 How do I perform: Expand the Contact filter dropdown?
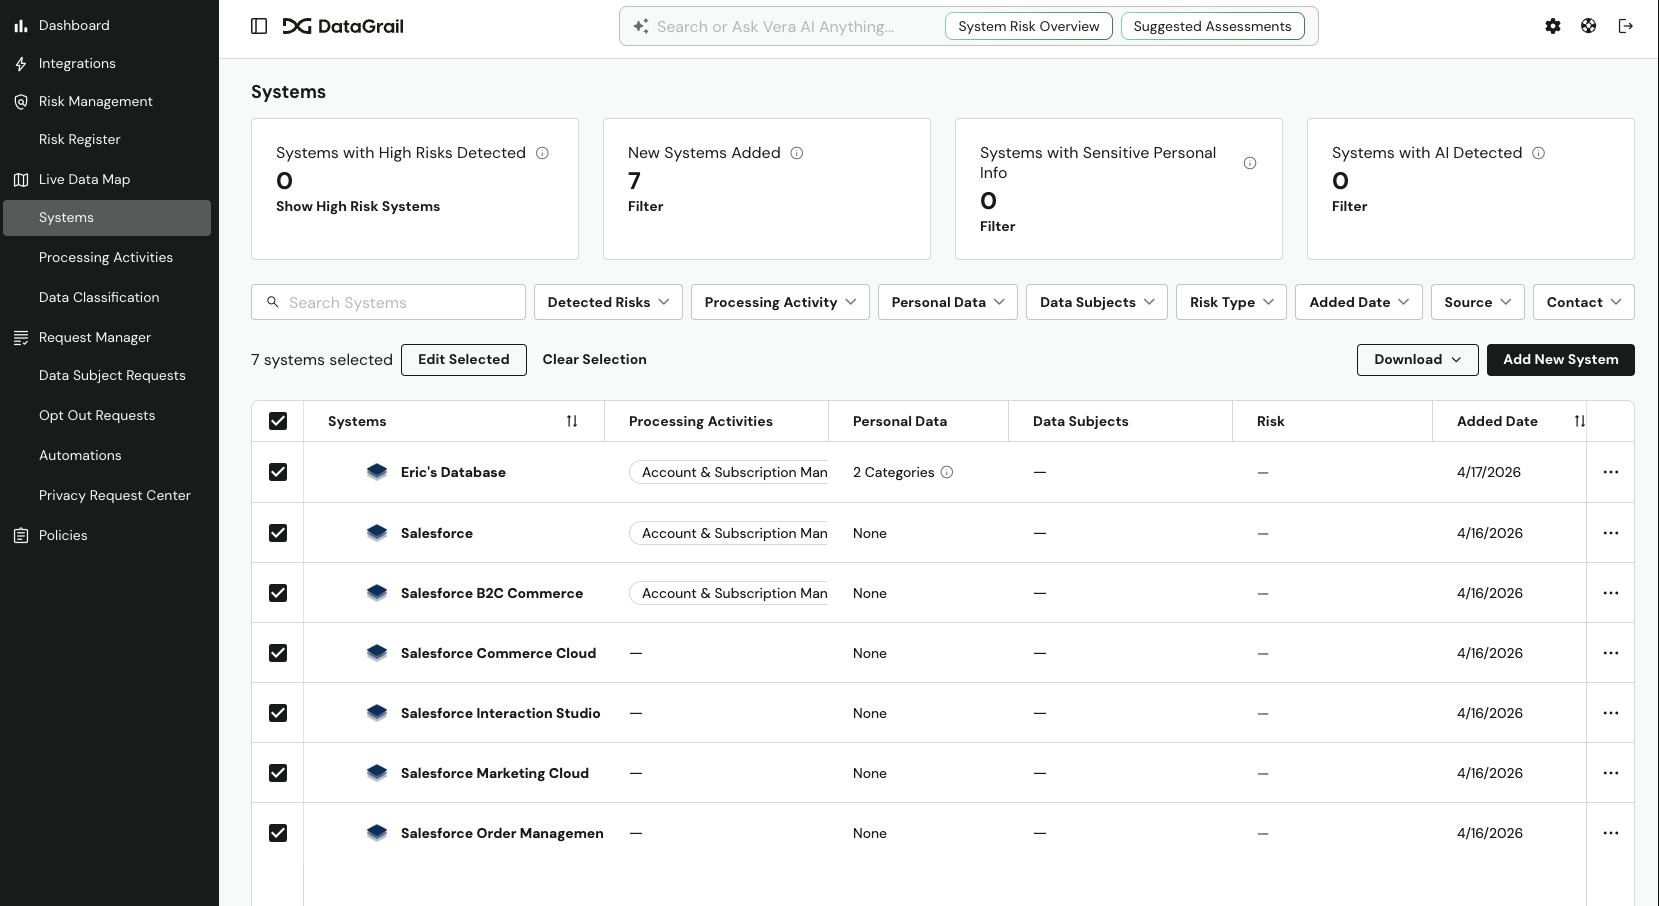(x=1584, y=302)
